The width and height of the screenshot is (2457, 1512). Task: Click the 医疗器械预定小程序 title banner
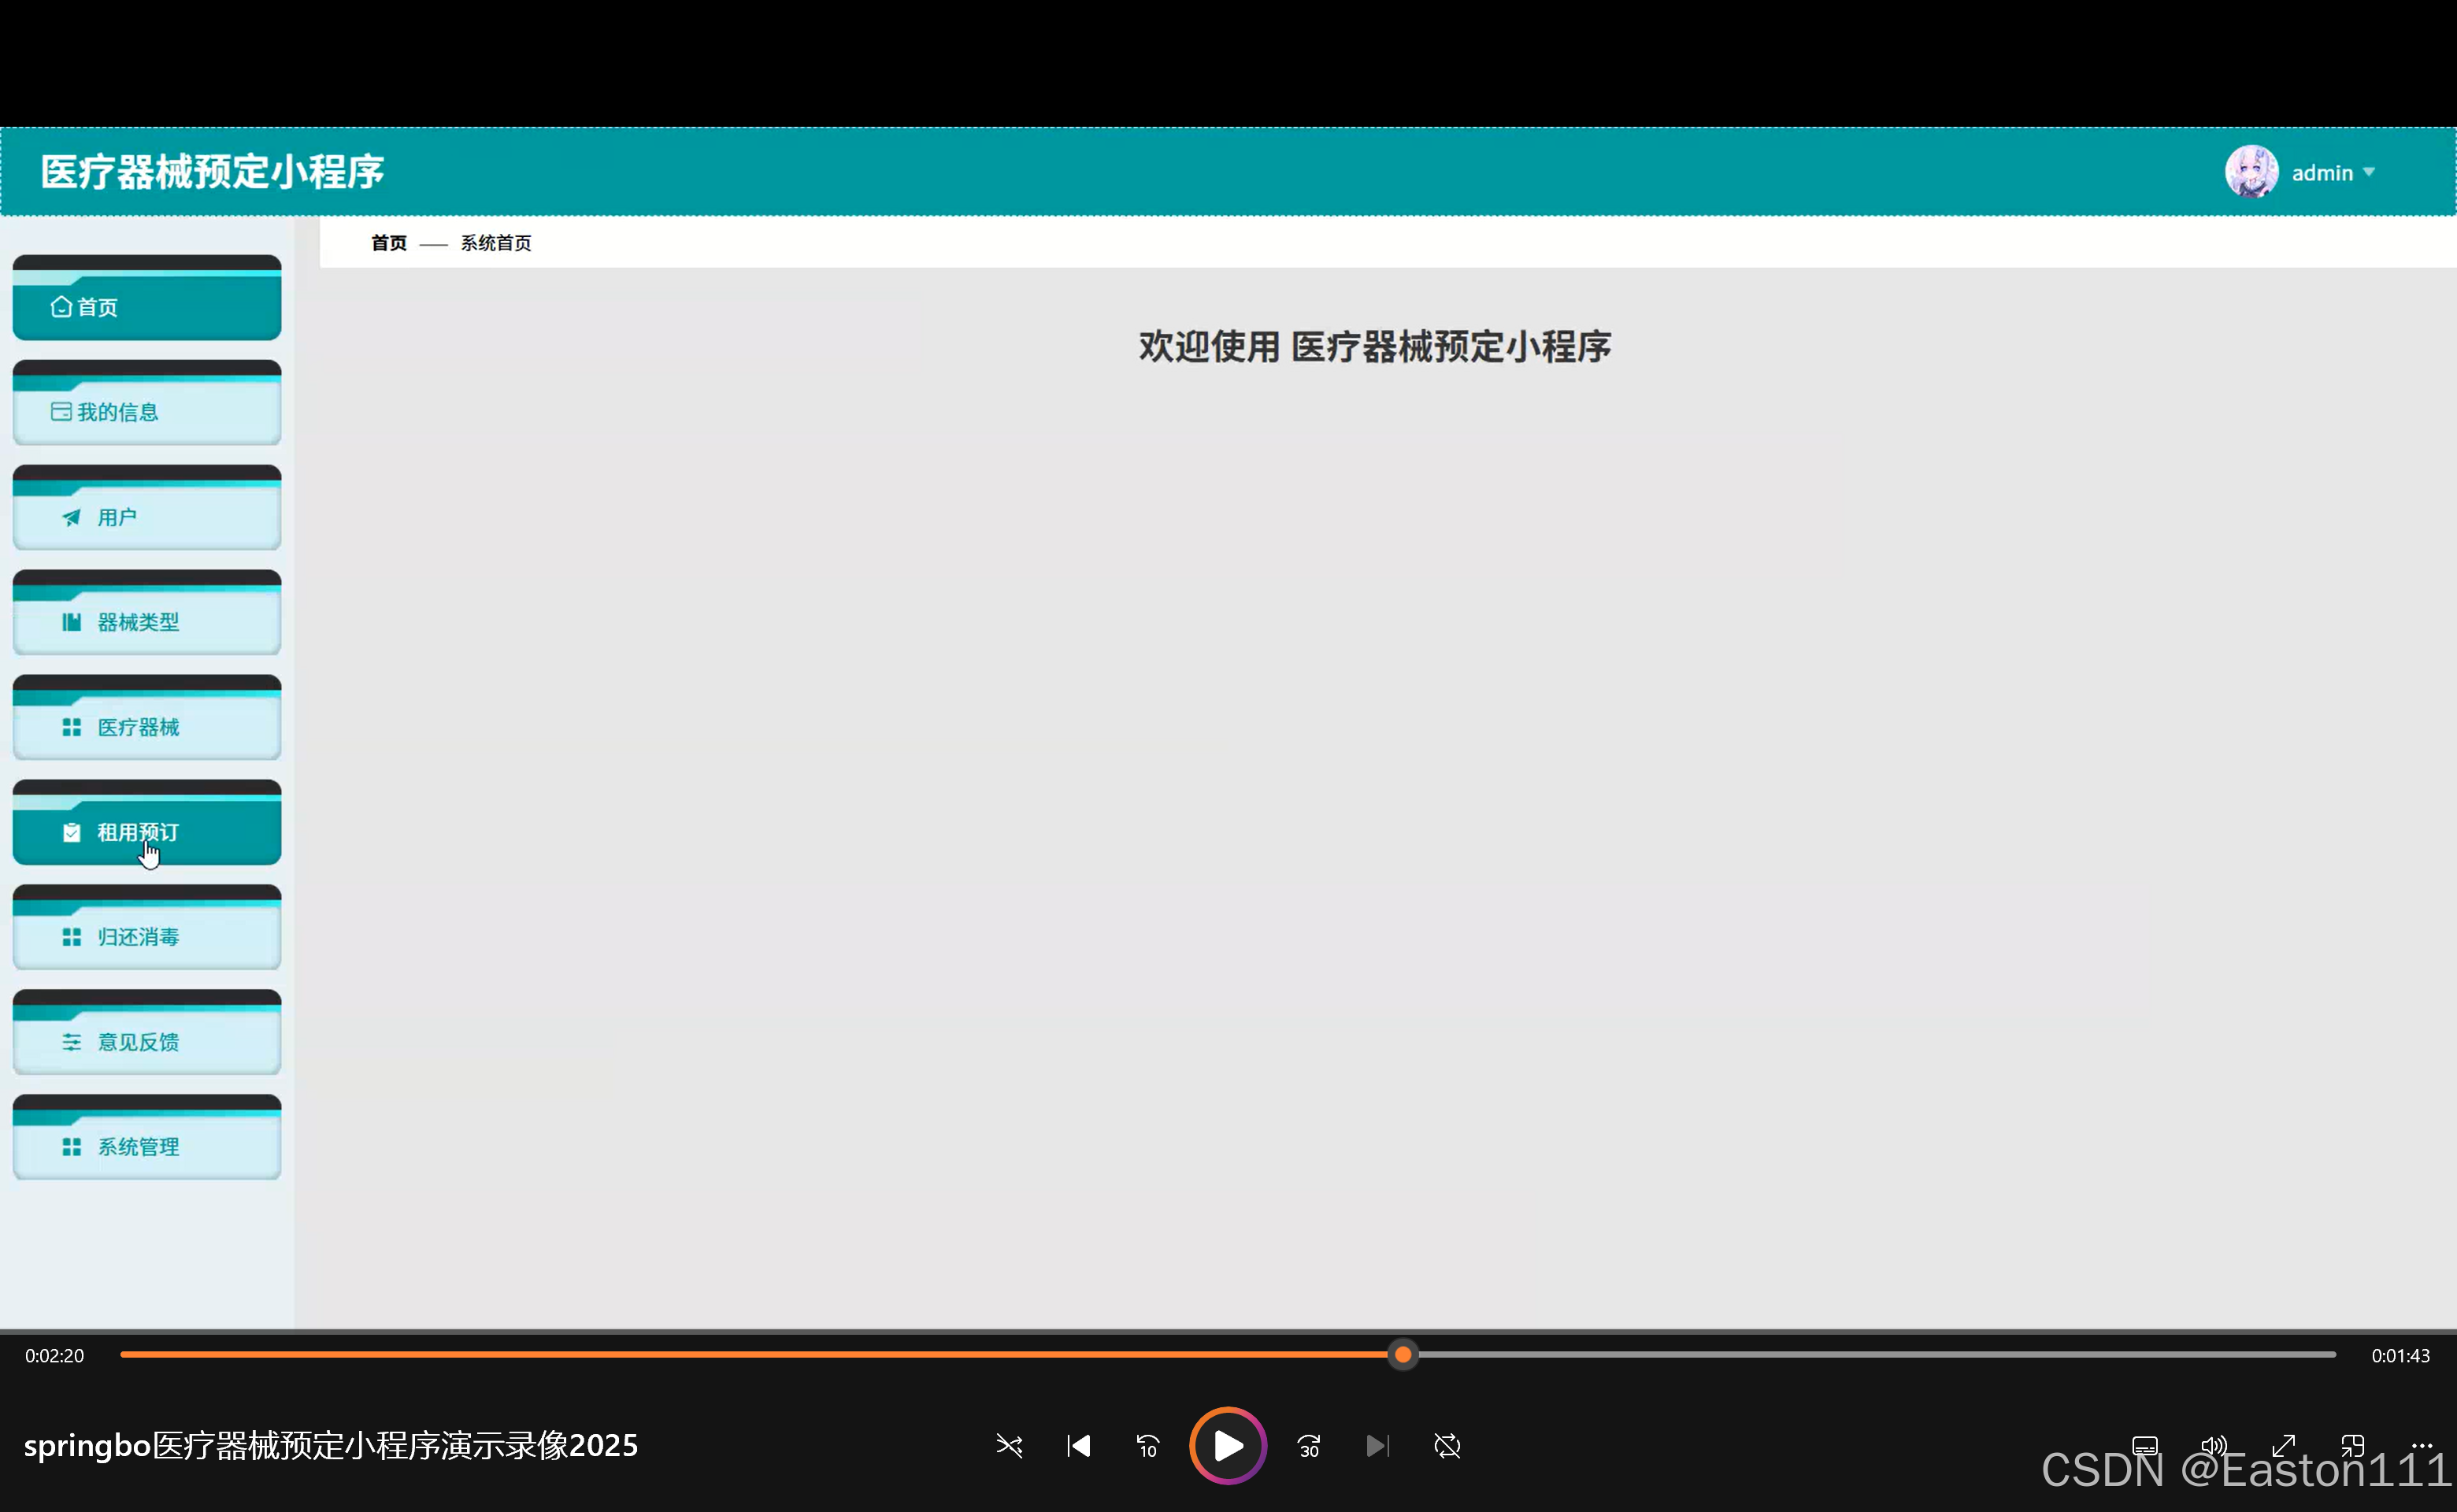pos(210,171)
